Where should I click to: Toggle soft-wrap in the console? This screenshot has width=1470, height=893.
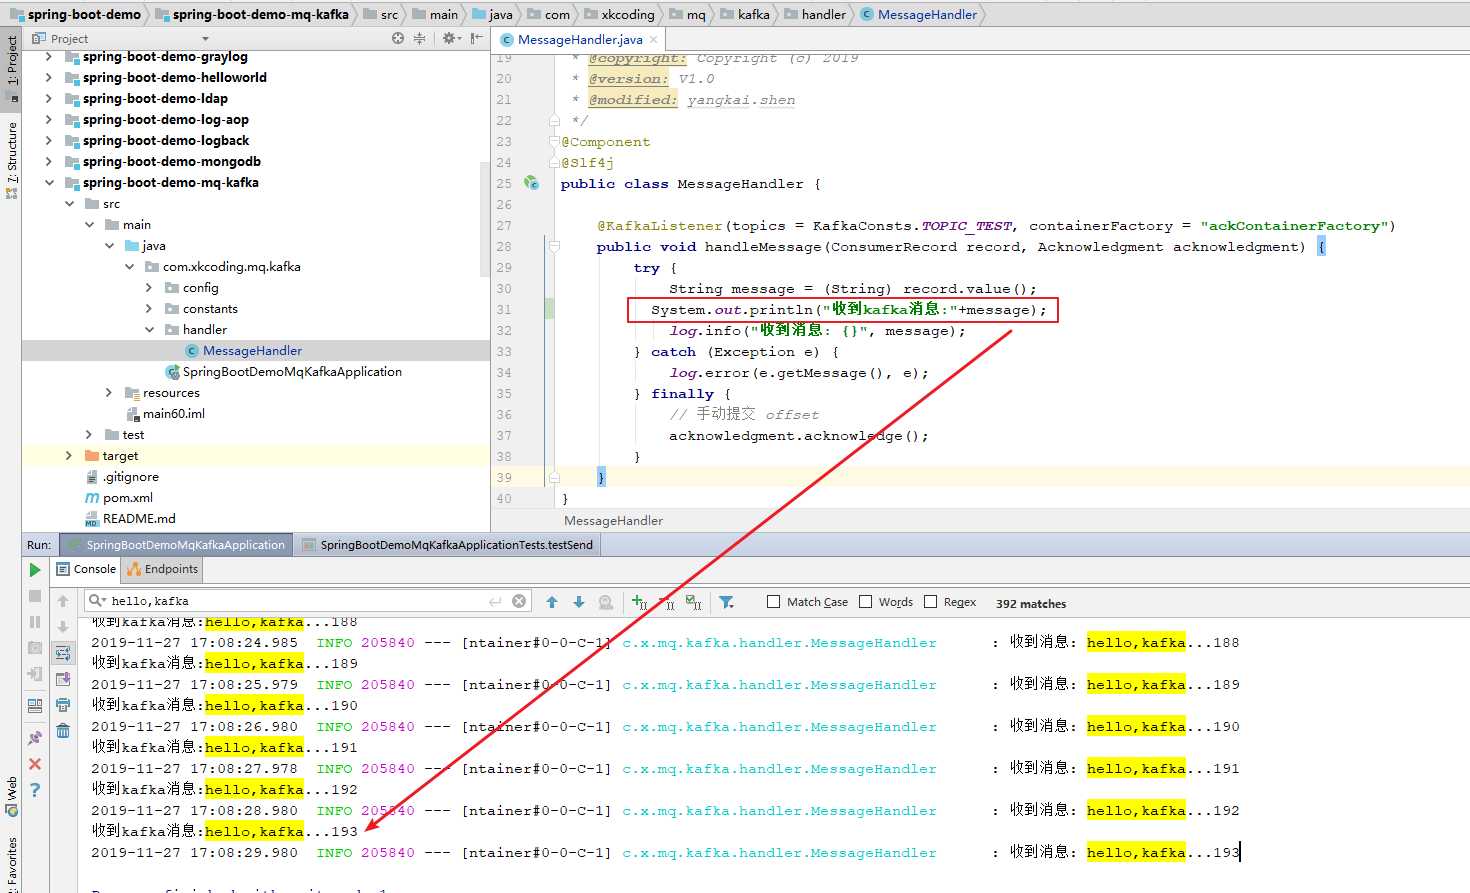pos(63,653)
